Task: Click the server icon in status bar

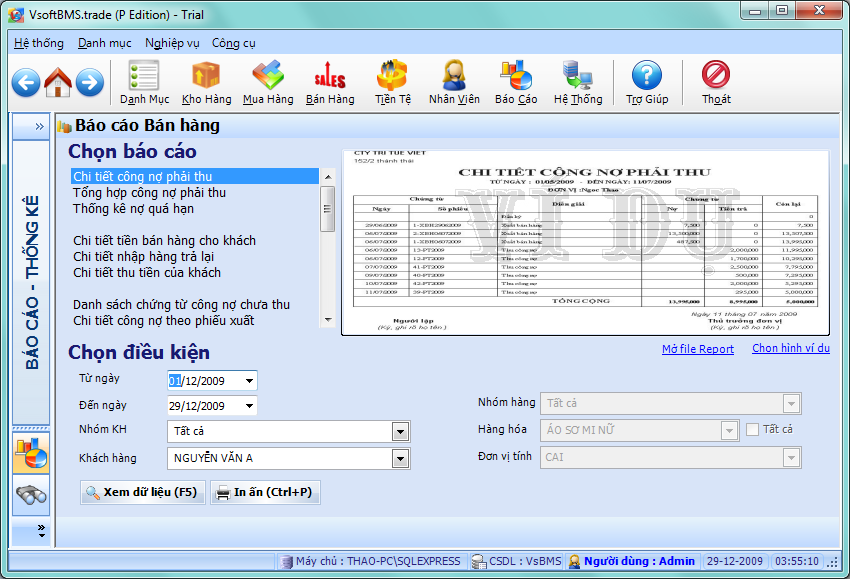Action: click(x=286, y=562)
